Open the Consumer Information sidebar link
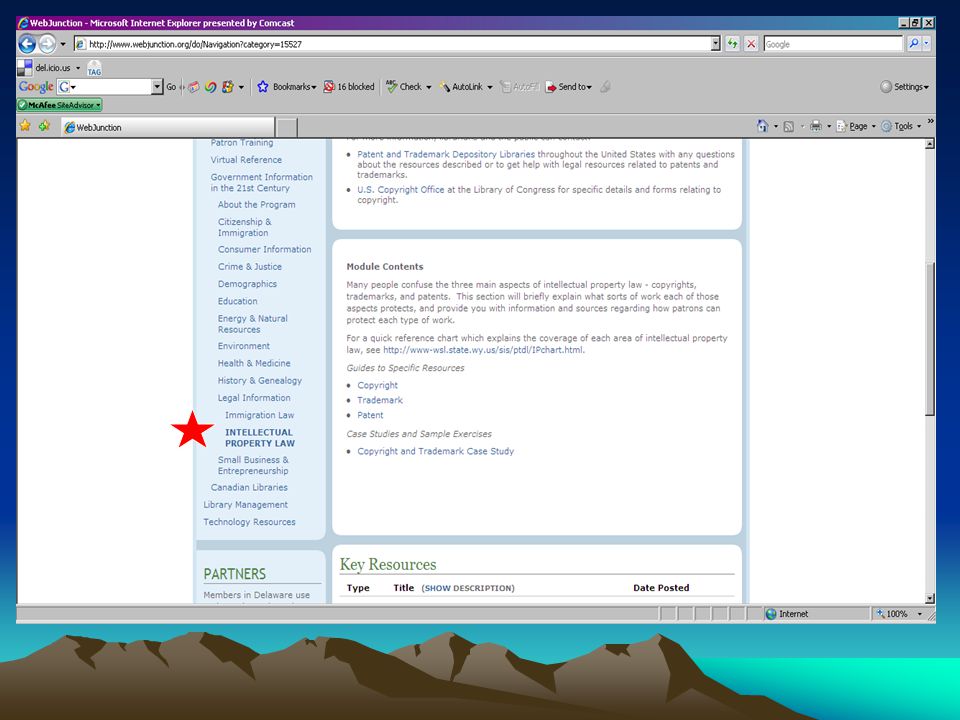The width and height of the screenshot is (960, 720). point(264,249)
